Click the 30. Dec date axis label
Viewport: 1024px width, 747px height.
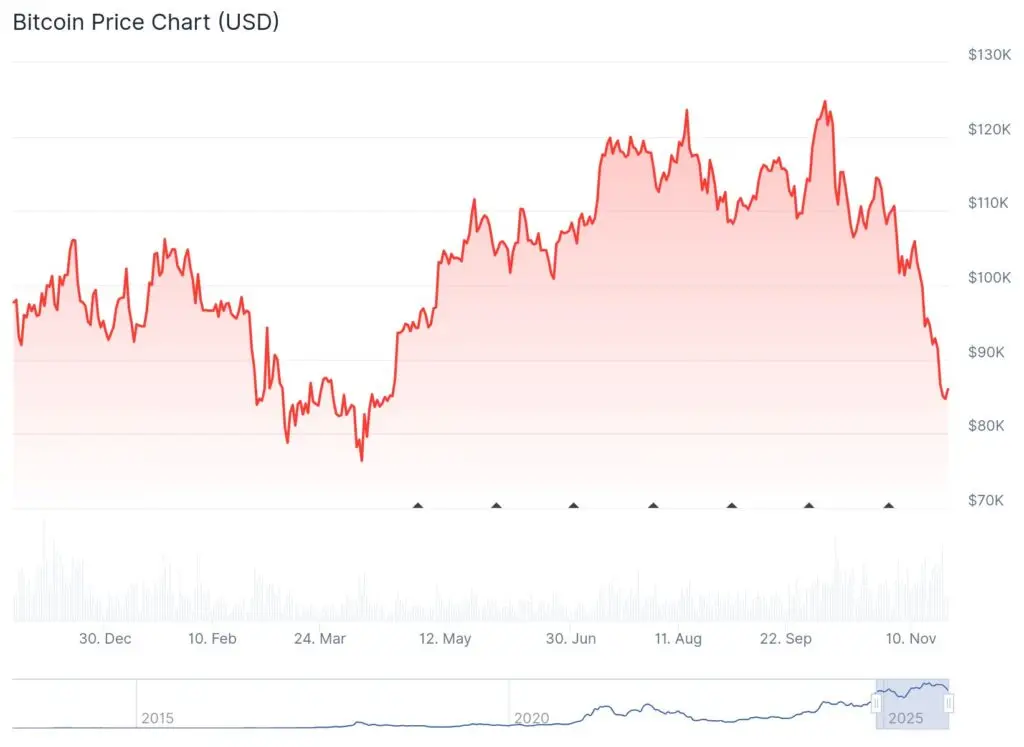[x=105, y=639]
